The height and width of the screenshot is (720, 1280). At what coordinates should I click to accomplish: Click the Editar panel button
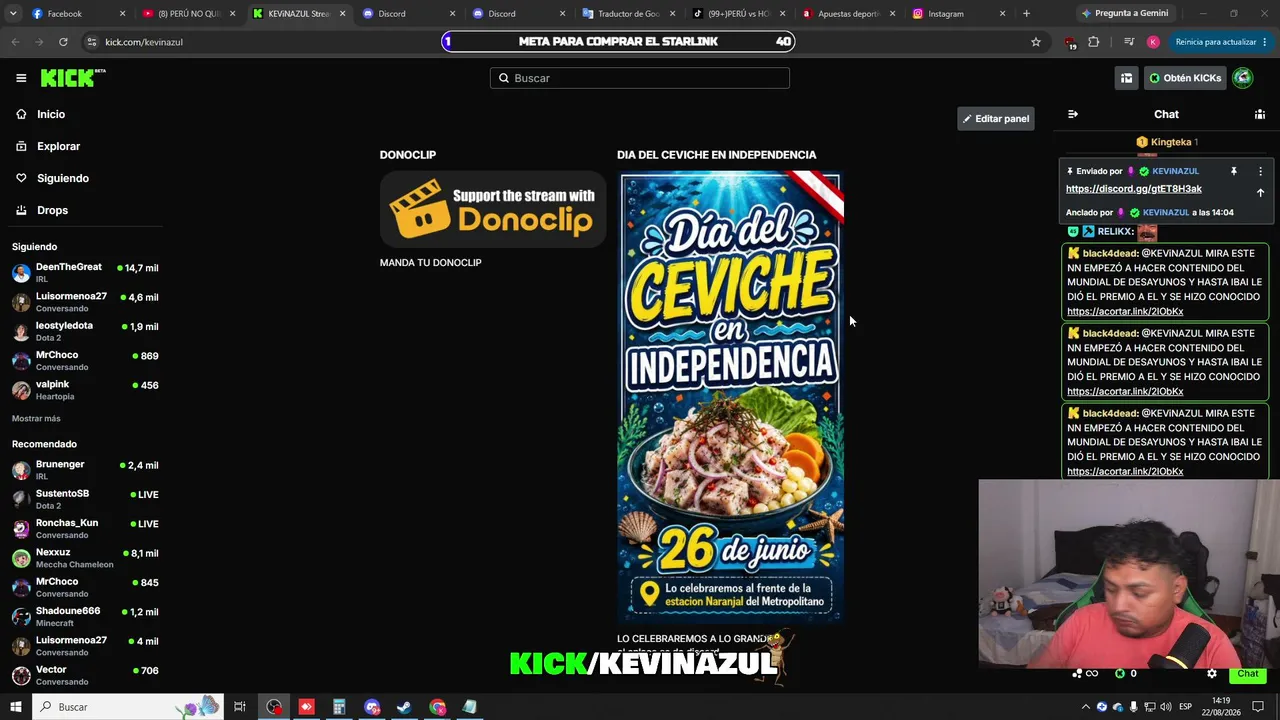click(x=996, y=119)
